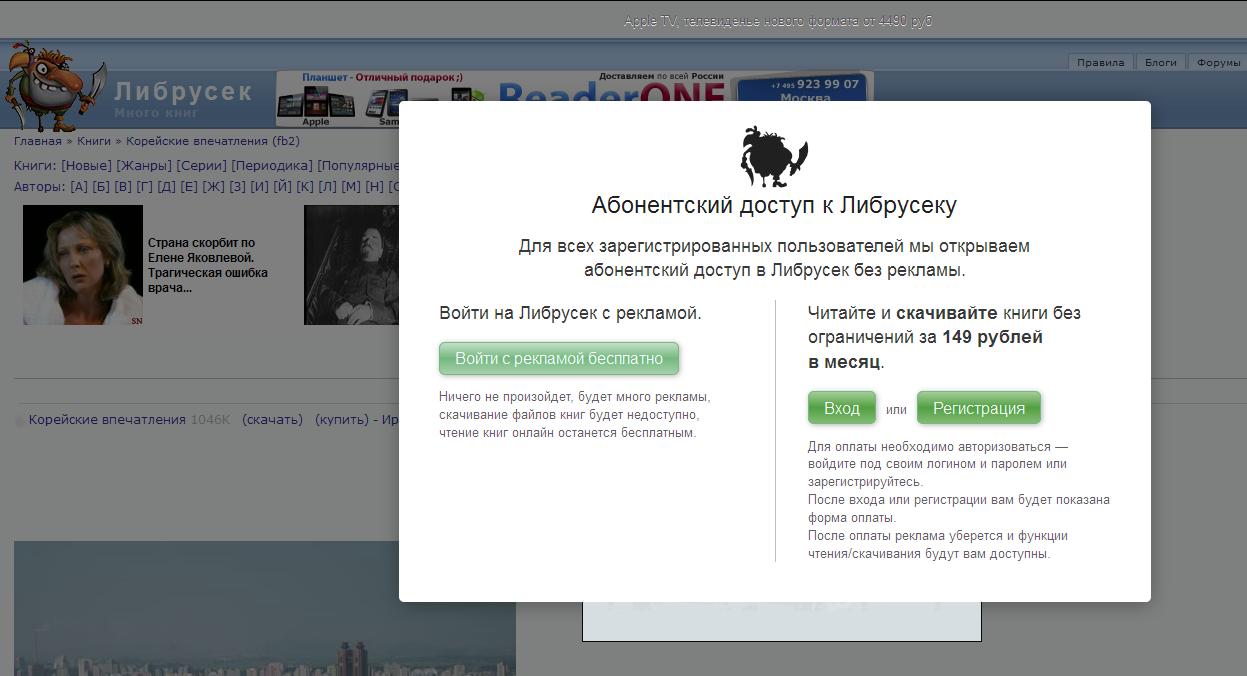Image resolution: width=1247 pixels, height=676 pixels.
Task: Click the pirate mascot logo in header
Action: pos(55,87)
